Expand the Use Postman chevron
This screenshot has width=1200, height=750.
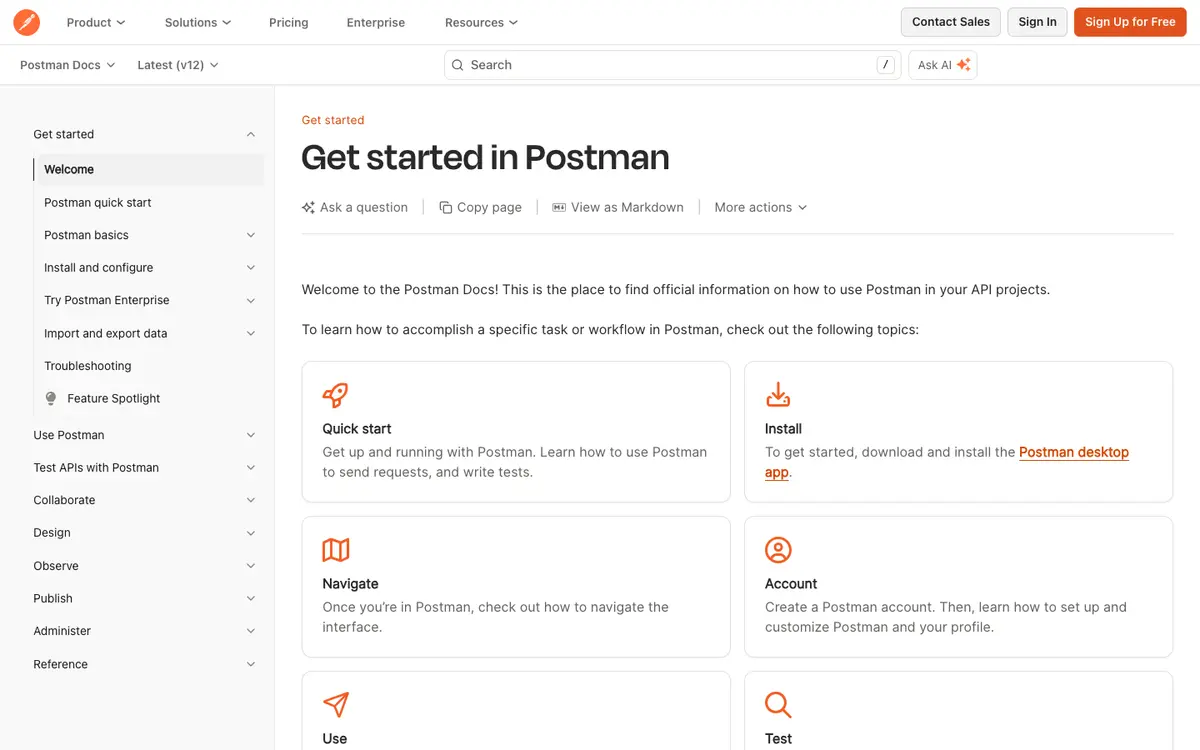pos(251,435)
